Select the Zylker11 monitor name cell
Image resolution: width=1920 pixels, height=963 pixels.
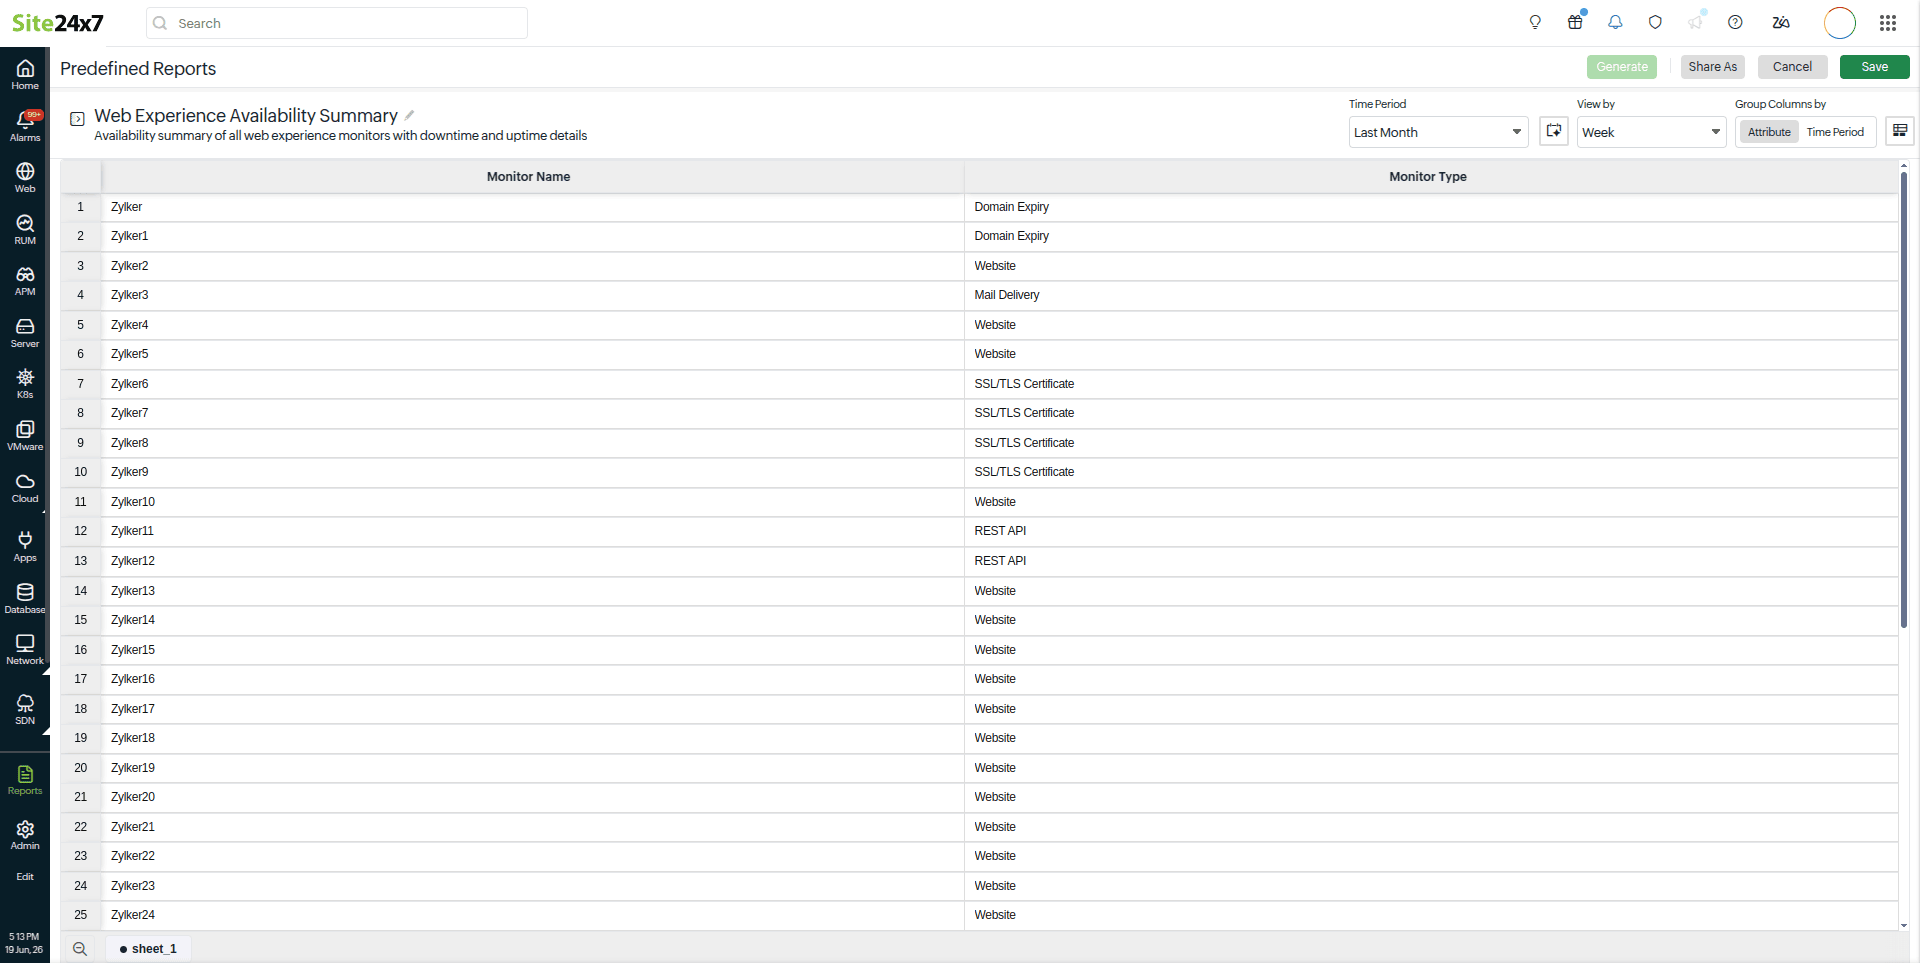pyautogui.click(x=532, y=531)
